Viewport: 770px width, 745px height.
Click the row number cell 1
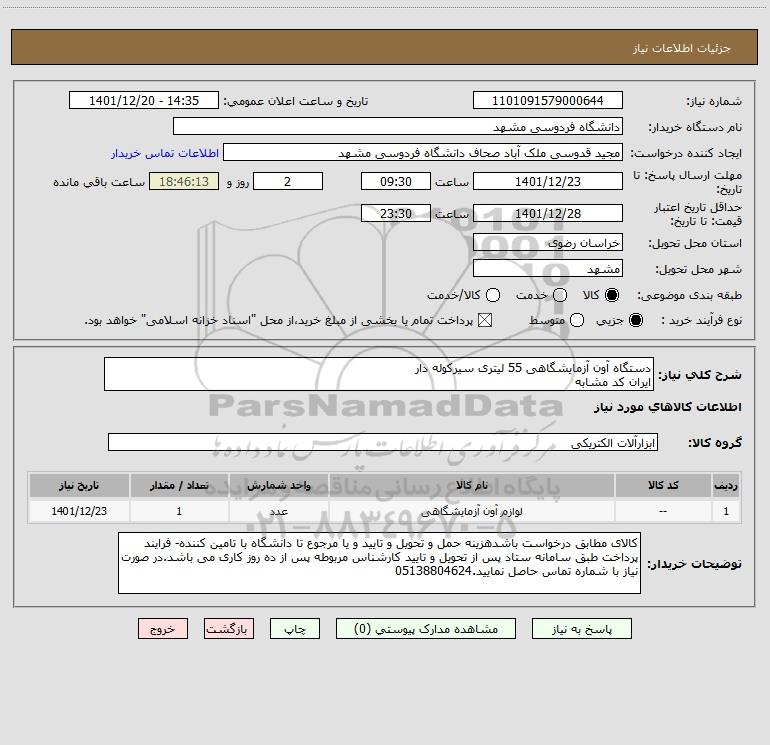pyautogui.click(x=726, y=511)
